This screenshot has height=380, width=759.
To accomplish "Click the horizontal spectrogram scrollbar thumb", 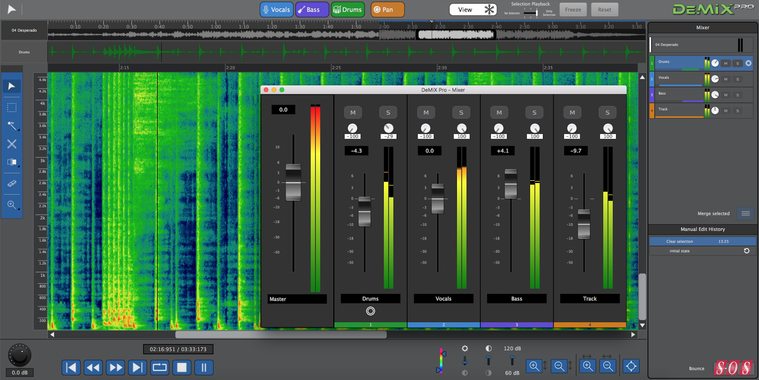I will tap(281, 334).
